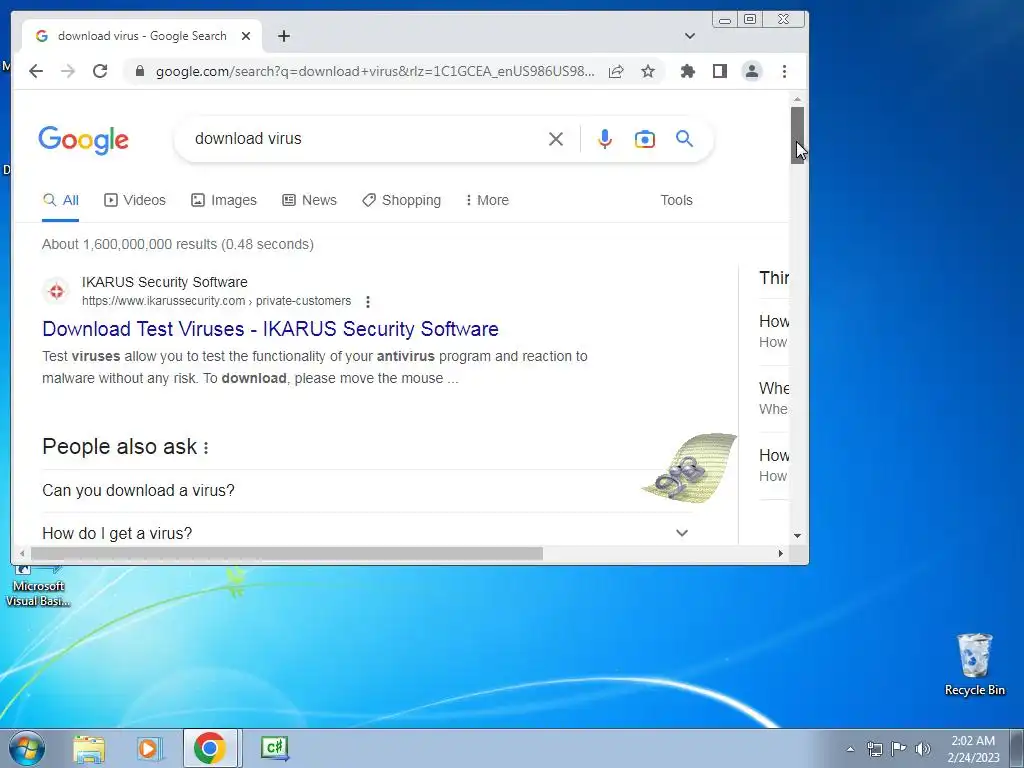Open Chrome three-dot menu
This screenshot has height=768, width=1024.
click(784, 71)
